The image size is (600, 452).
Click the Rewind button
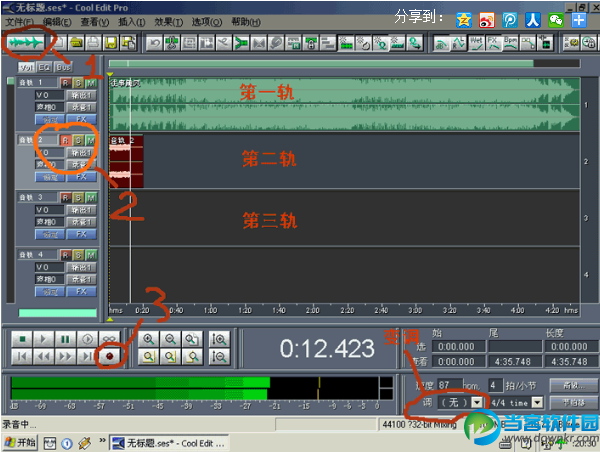(x=44, y=356)
